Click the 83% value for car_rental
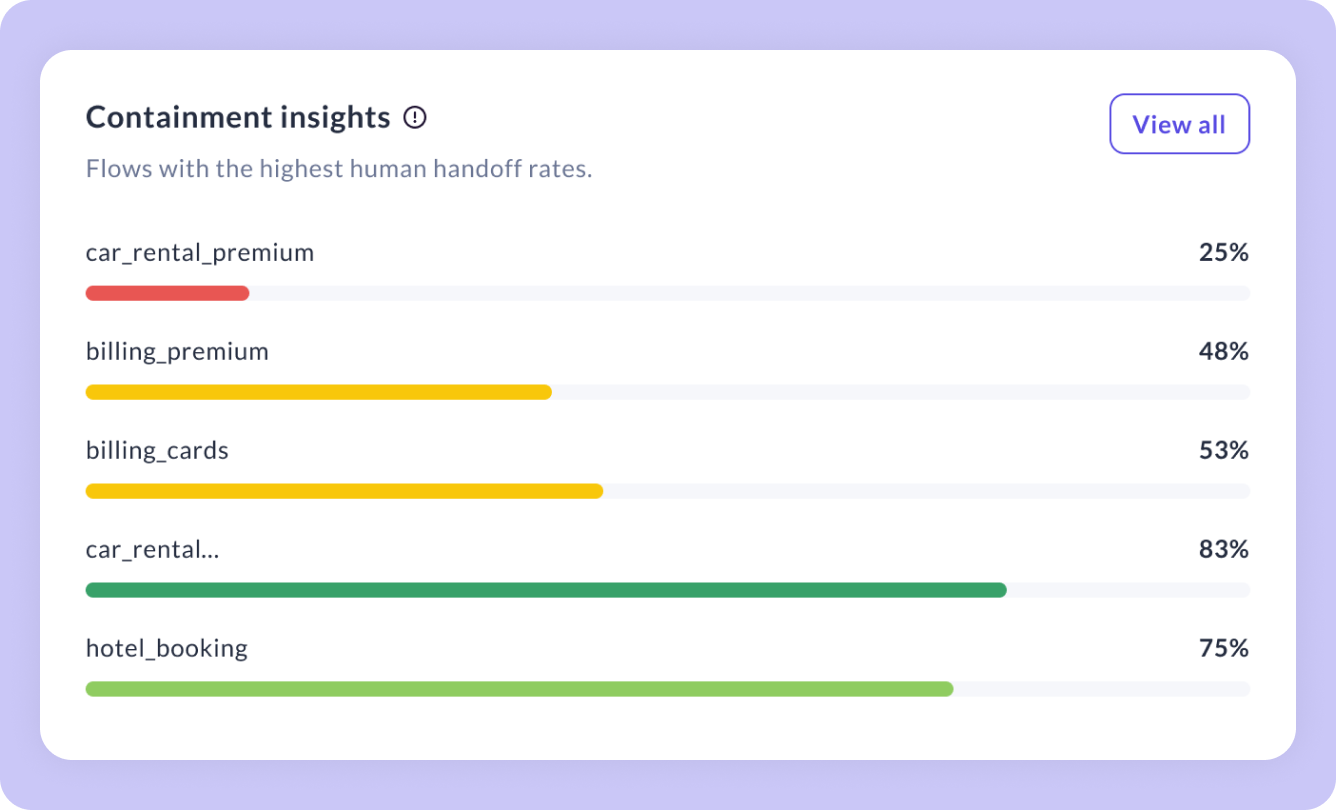This screenshot has width=1336, height=810. point(1224,549)
